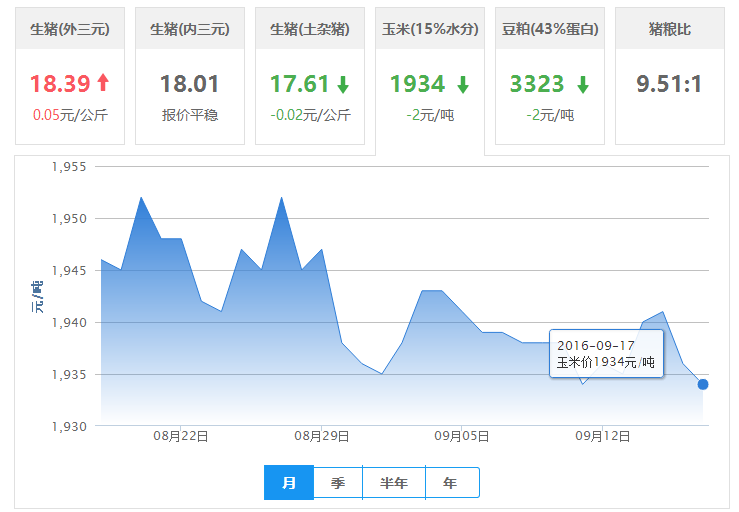Viewport: 739px width, 512px height.
Task: Click the 08月22日 axis label
Action: (x=181, y=436)
